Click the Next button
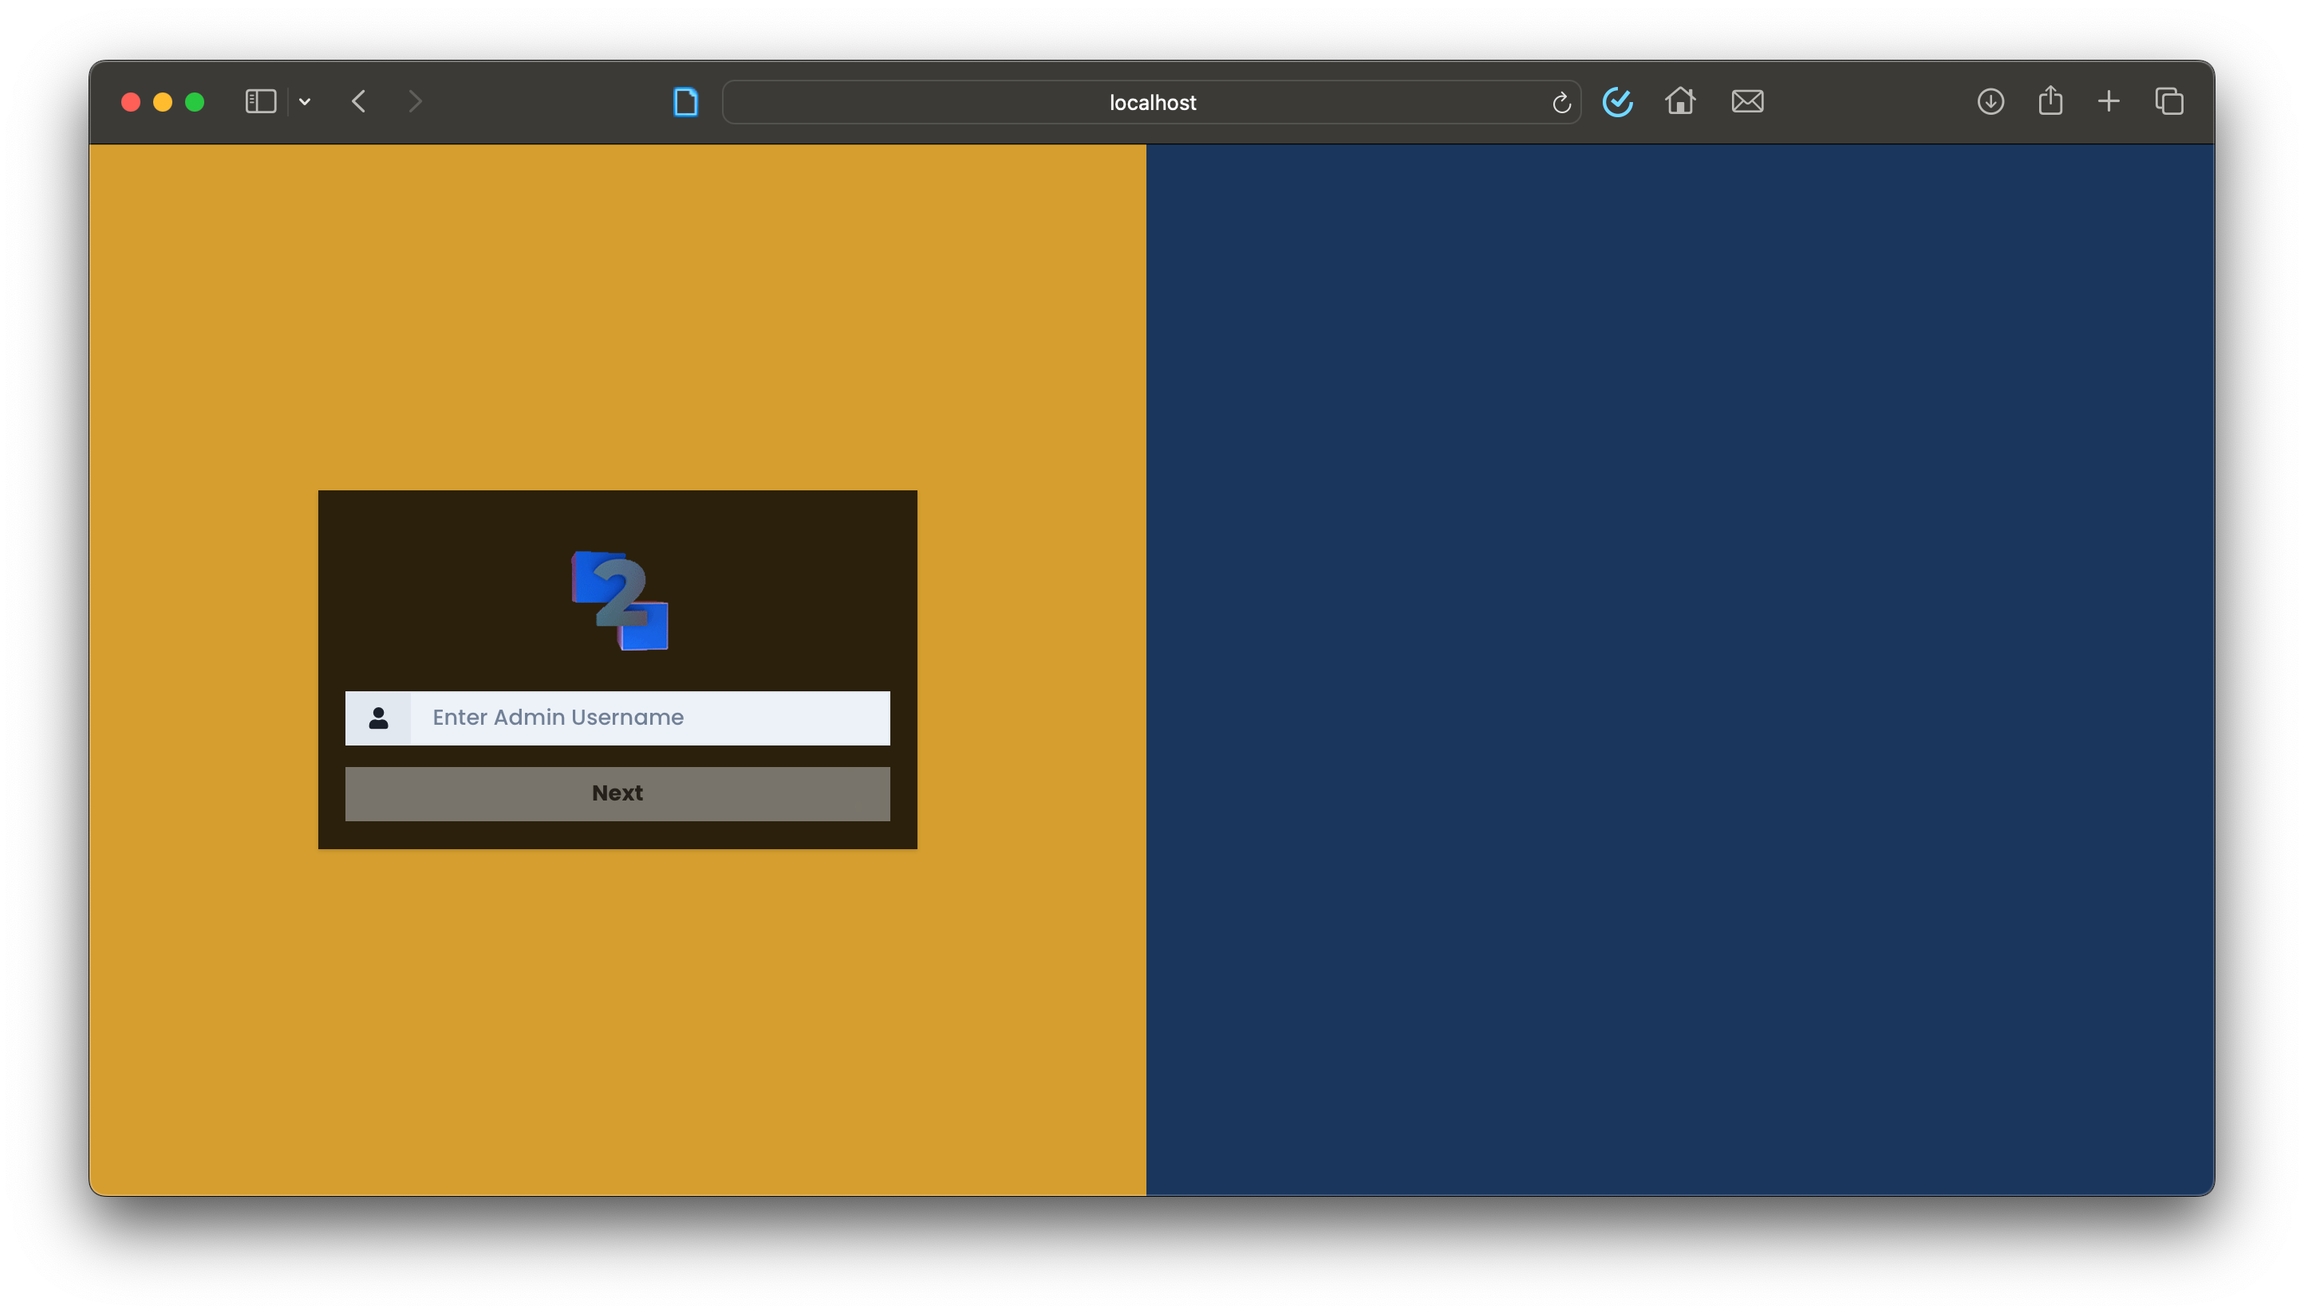 617,793
